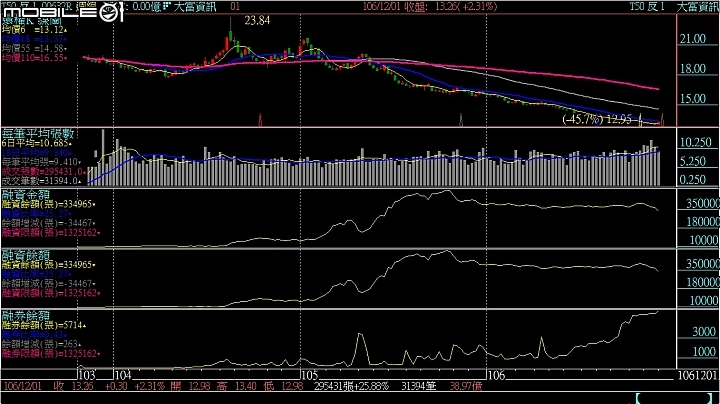Select the 均價55 =14.58 label
This screenshot has height=404, width=720.
[x=34, y=49]
